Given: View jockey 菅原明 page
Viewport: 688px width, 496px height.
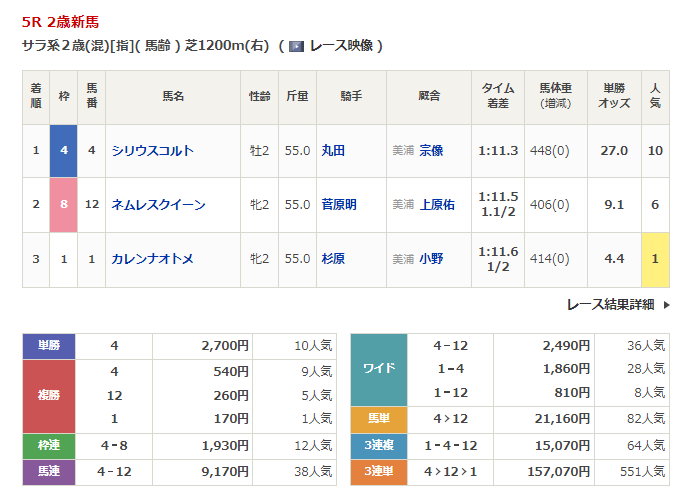Looking at the screenshot, I should (339, 205).
